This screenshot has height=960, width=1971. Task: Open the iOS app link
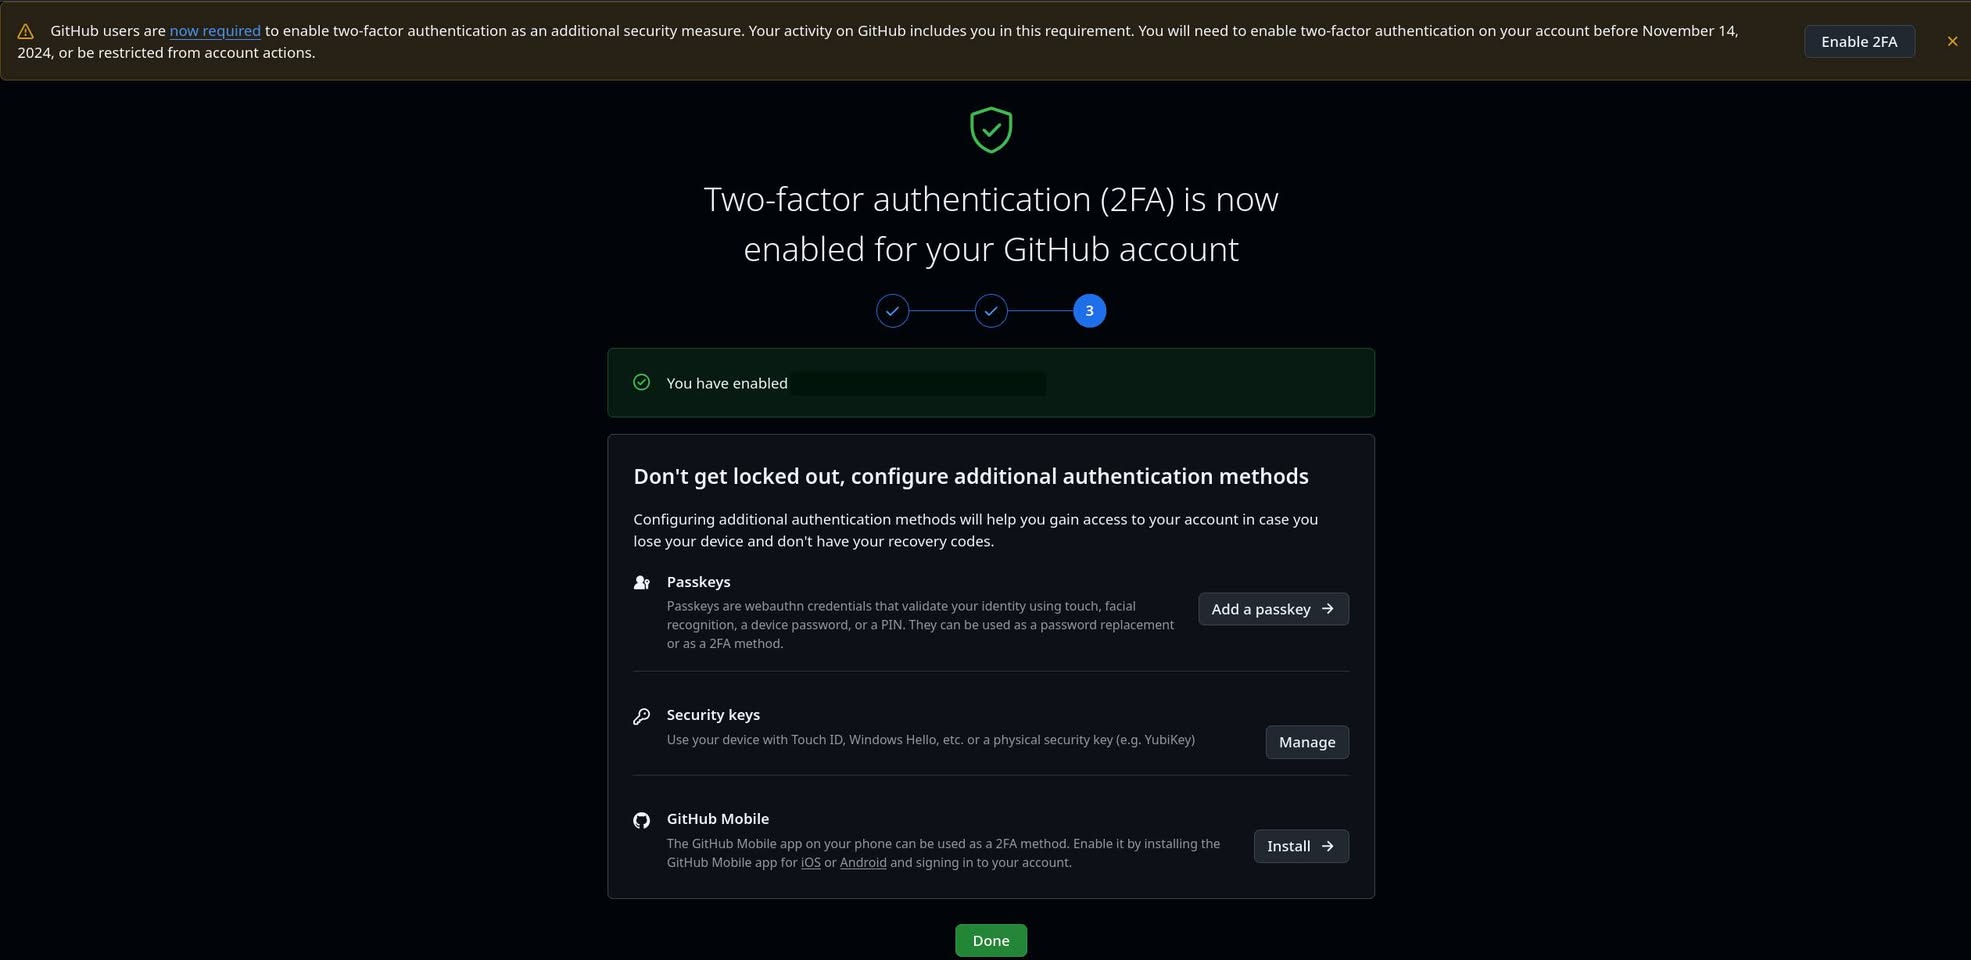[x=811, y=862]
